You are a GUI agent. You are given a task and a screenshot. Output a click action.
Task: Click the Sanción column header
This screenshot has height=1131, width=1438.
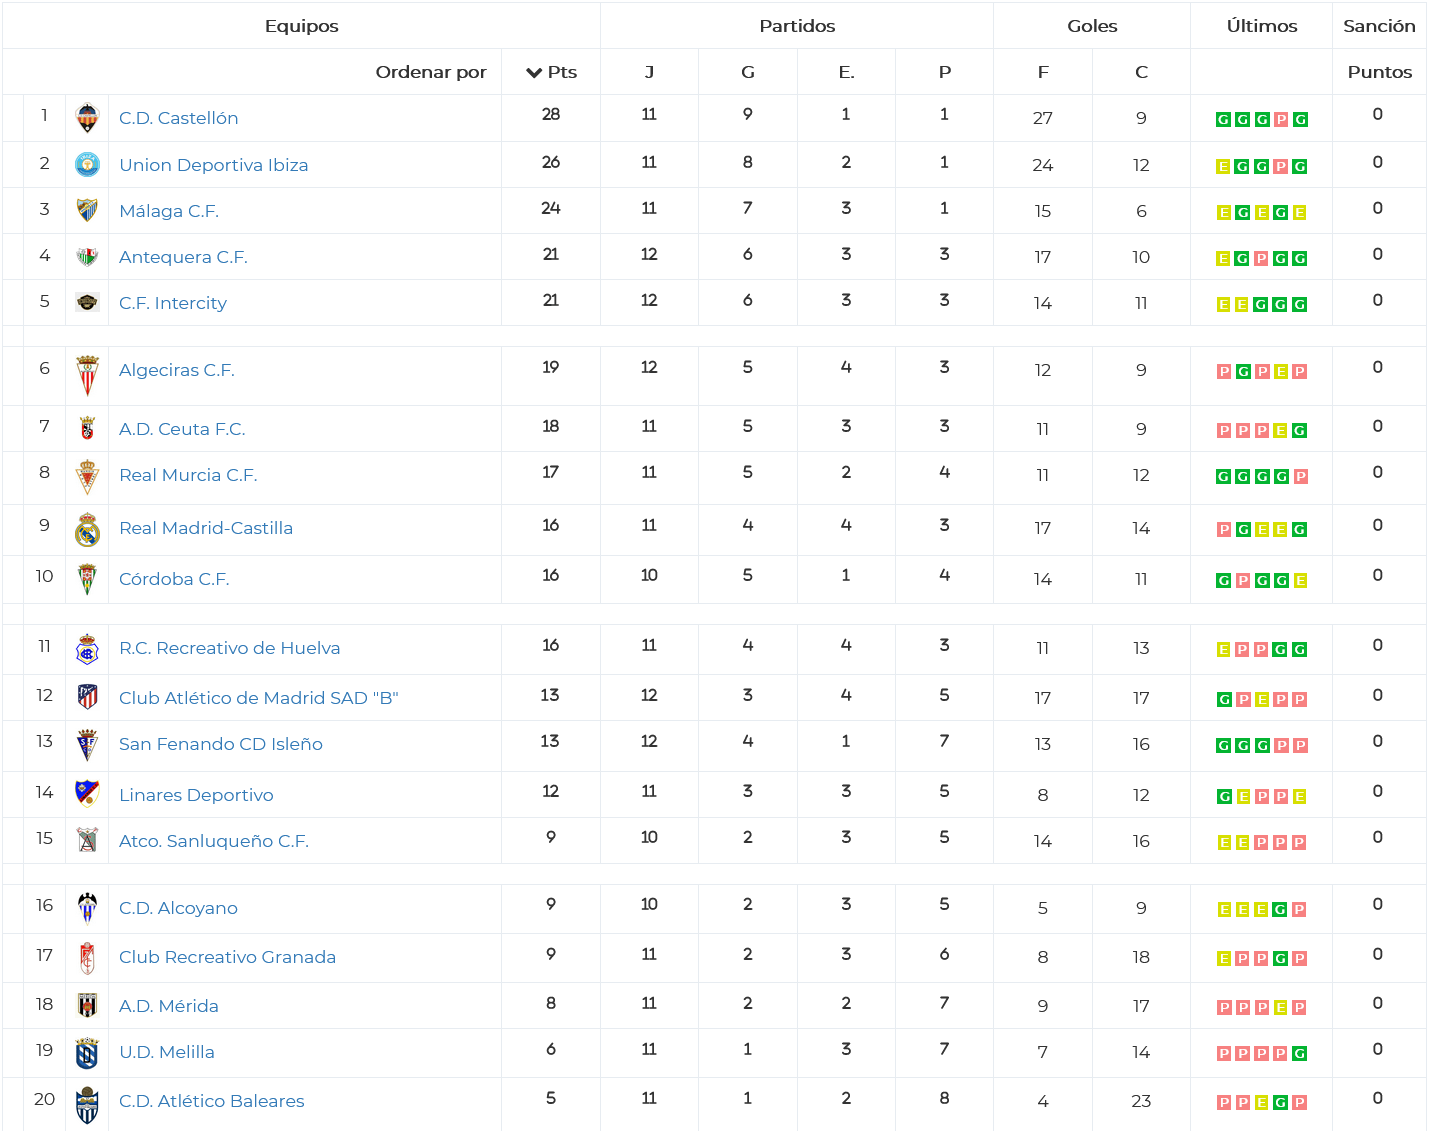point(1379,26)
